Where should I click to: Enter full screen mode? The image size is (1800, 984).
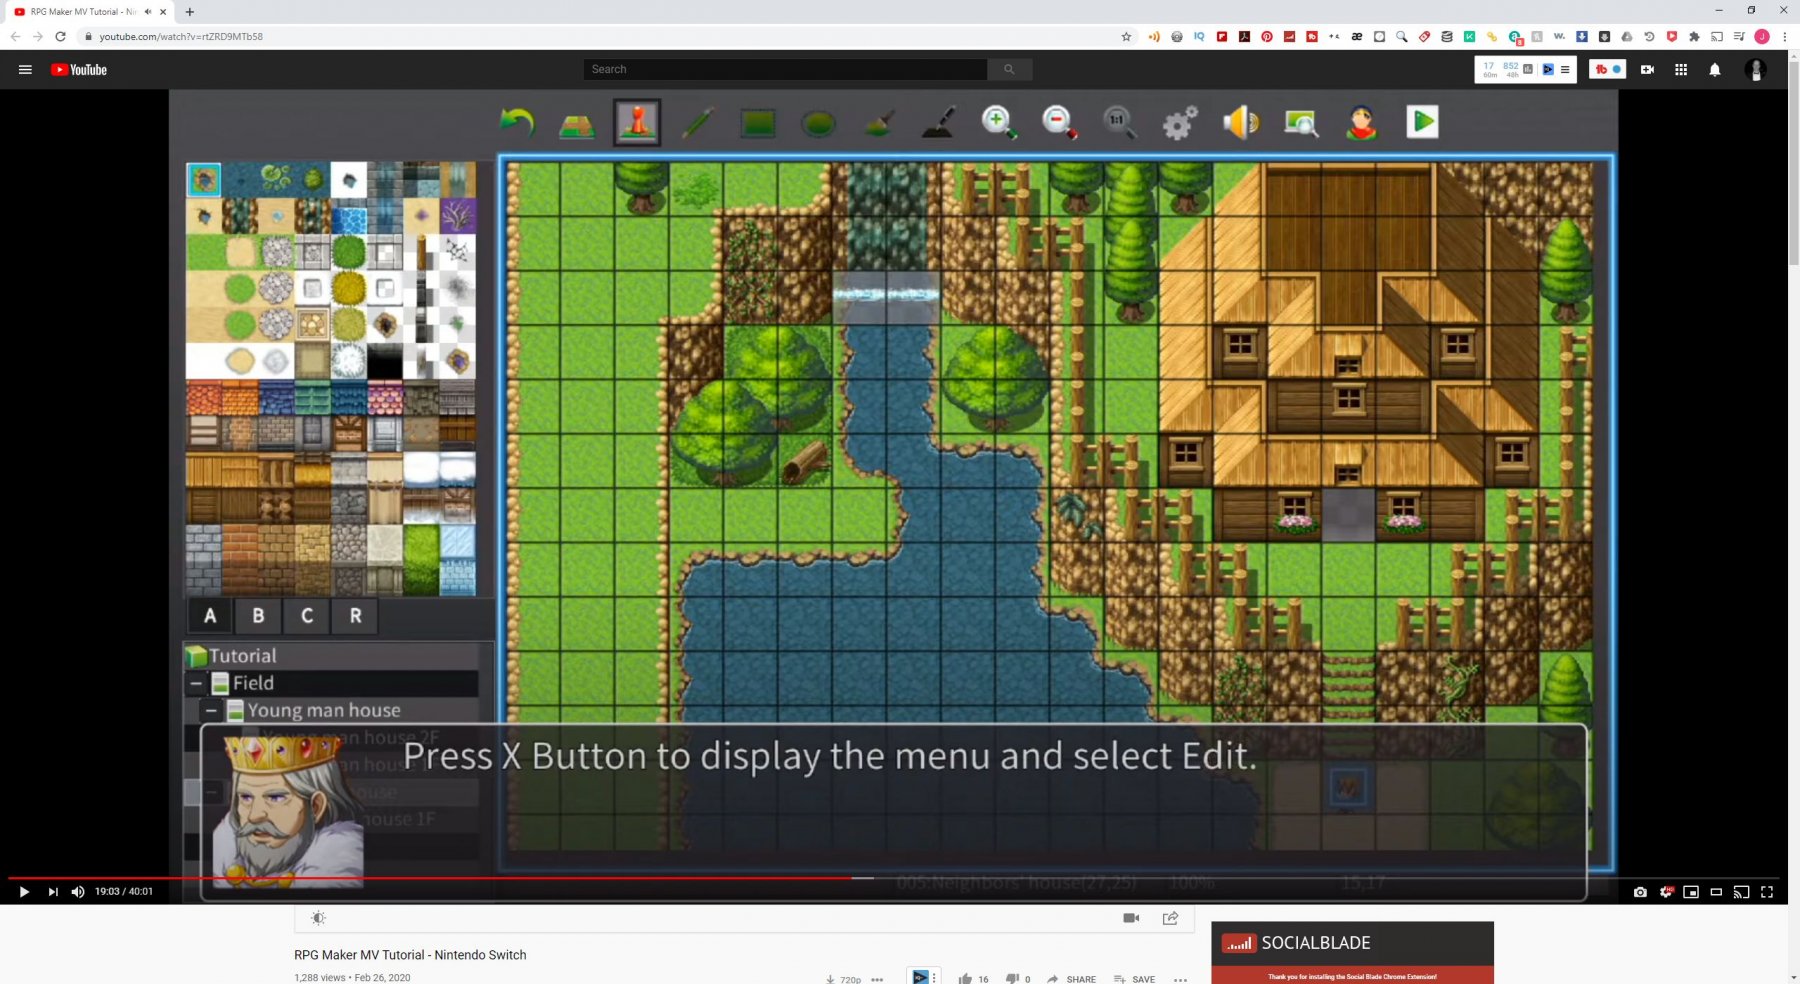1767,892
